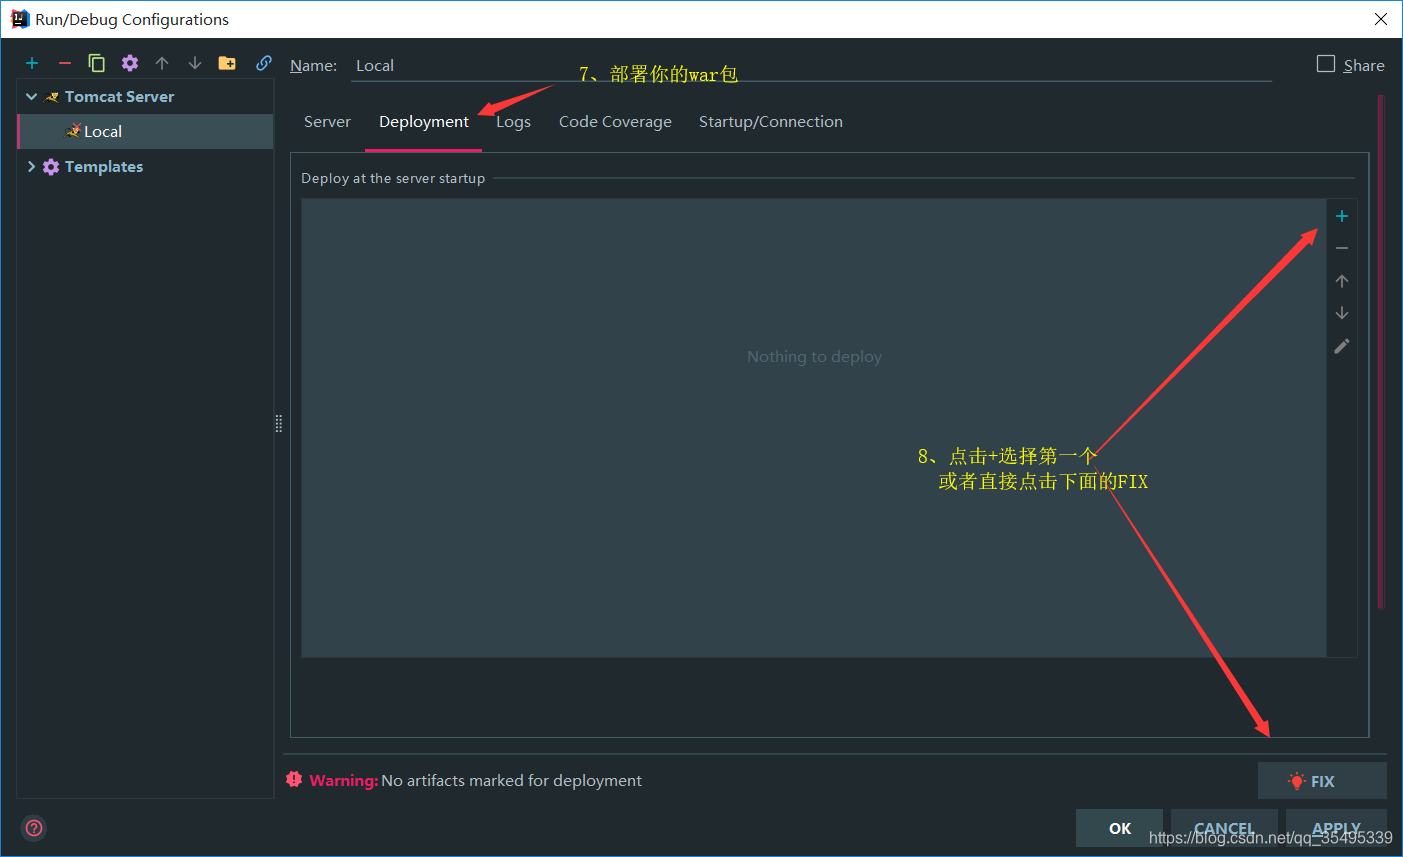Remove artifact with minus in deployment panel
Screen dimensions: 1403x857
(1342, 248)
